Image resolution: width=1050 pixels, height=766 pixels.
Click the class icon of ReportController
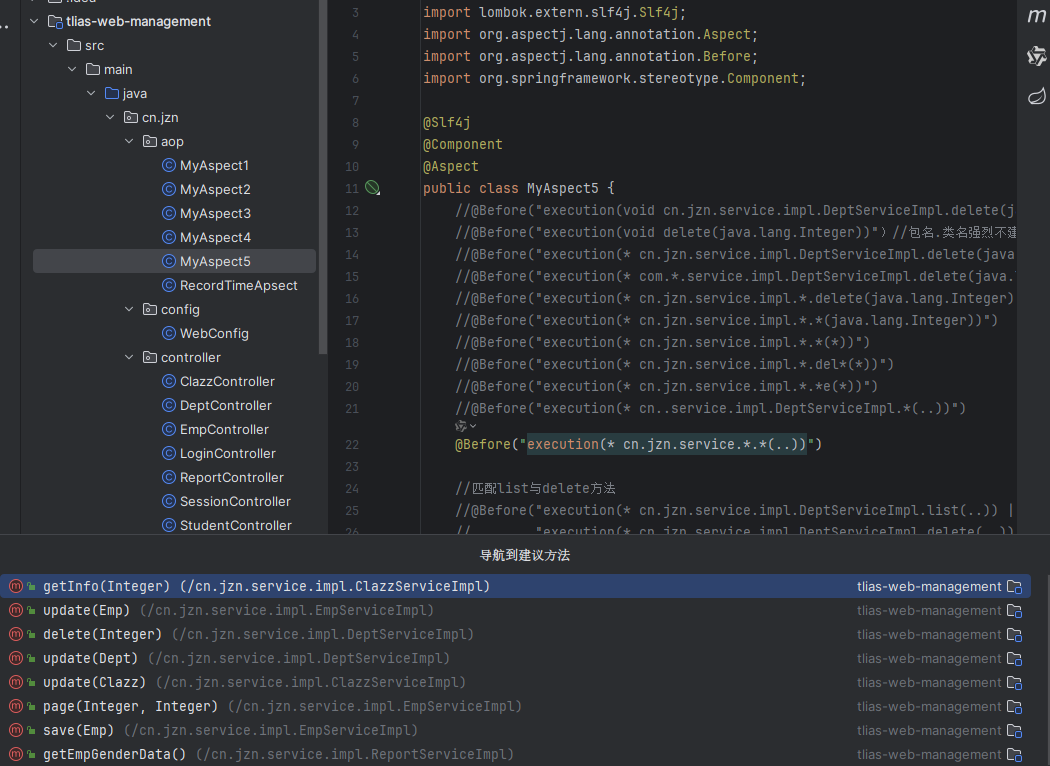pos(169,477)
